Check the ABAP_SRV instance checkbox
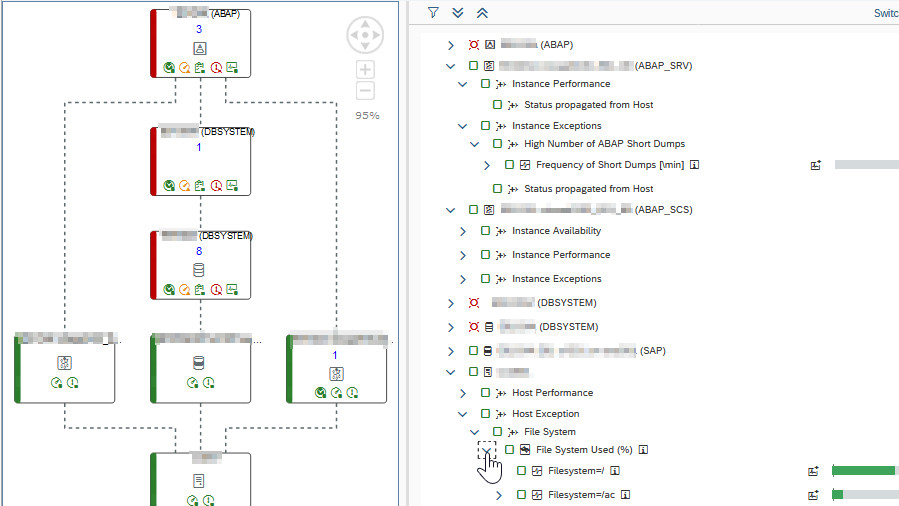 pos(474,66)
